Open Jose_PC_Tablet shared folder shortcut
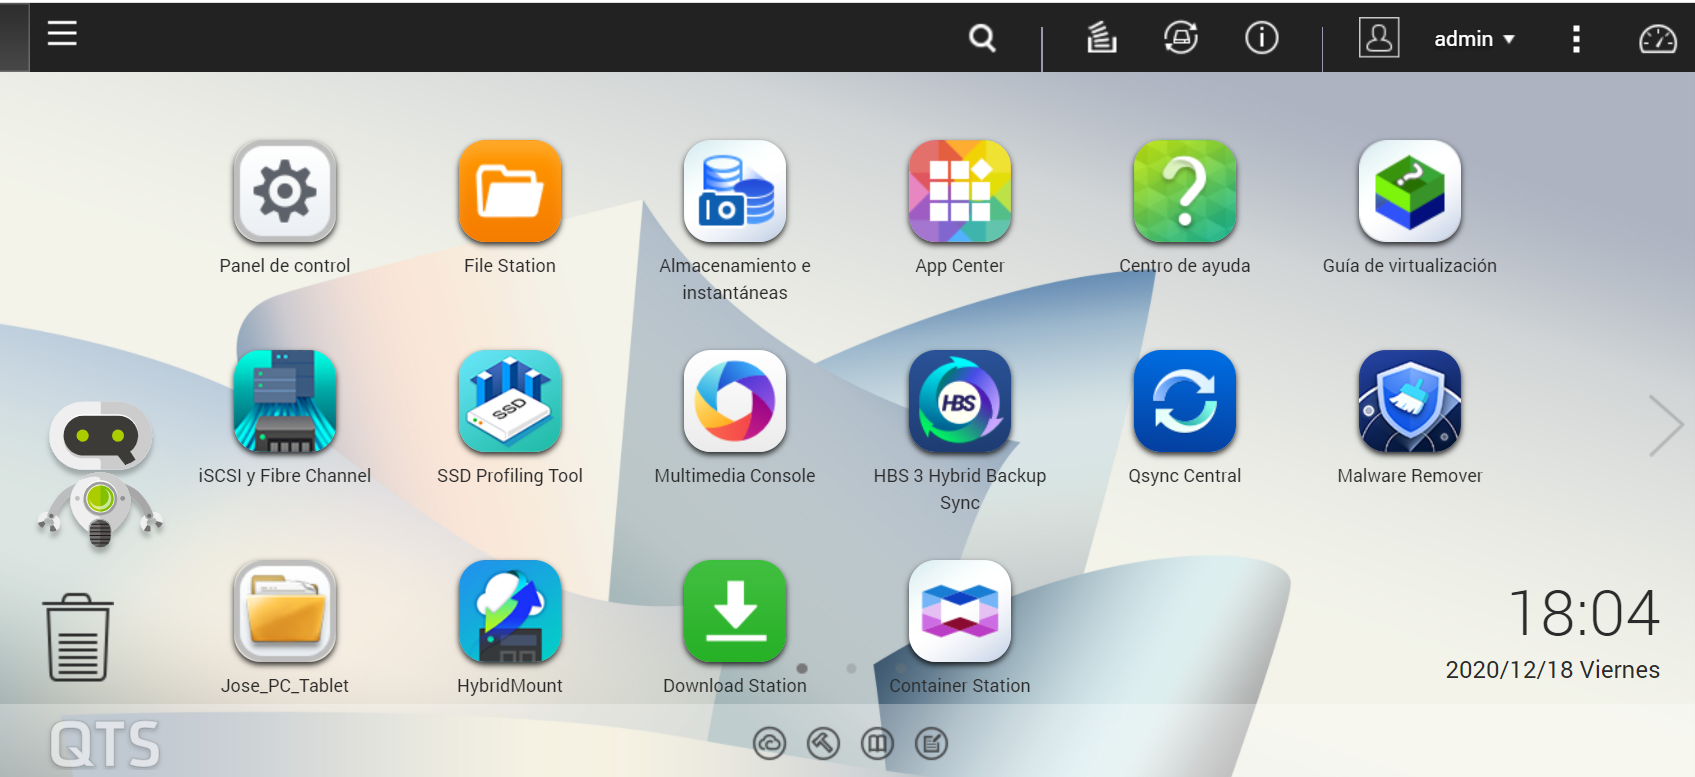 (285, 612)
